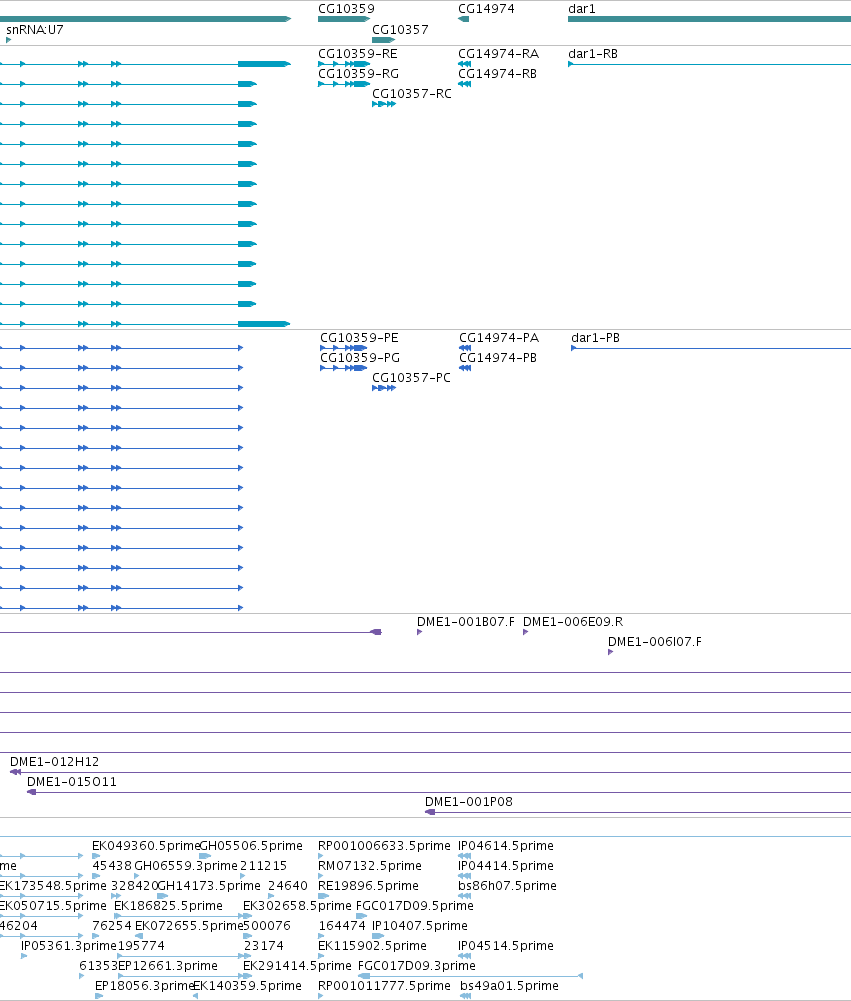Viewport: 851px width, 1001px height.
Task: Click transcript CG14974-RB
Action: (497, 74)
